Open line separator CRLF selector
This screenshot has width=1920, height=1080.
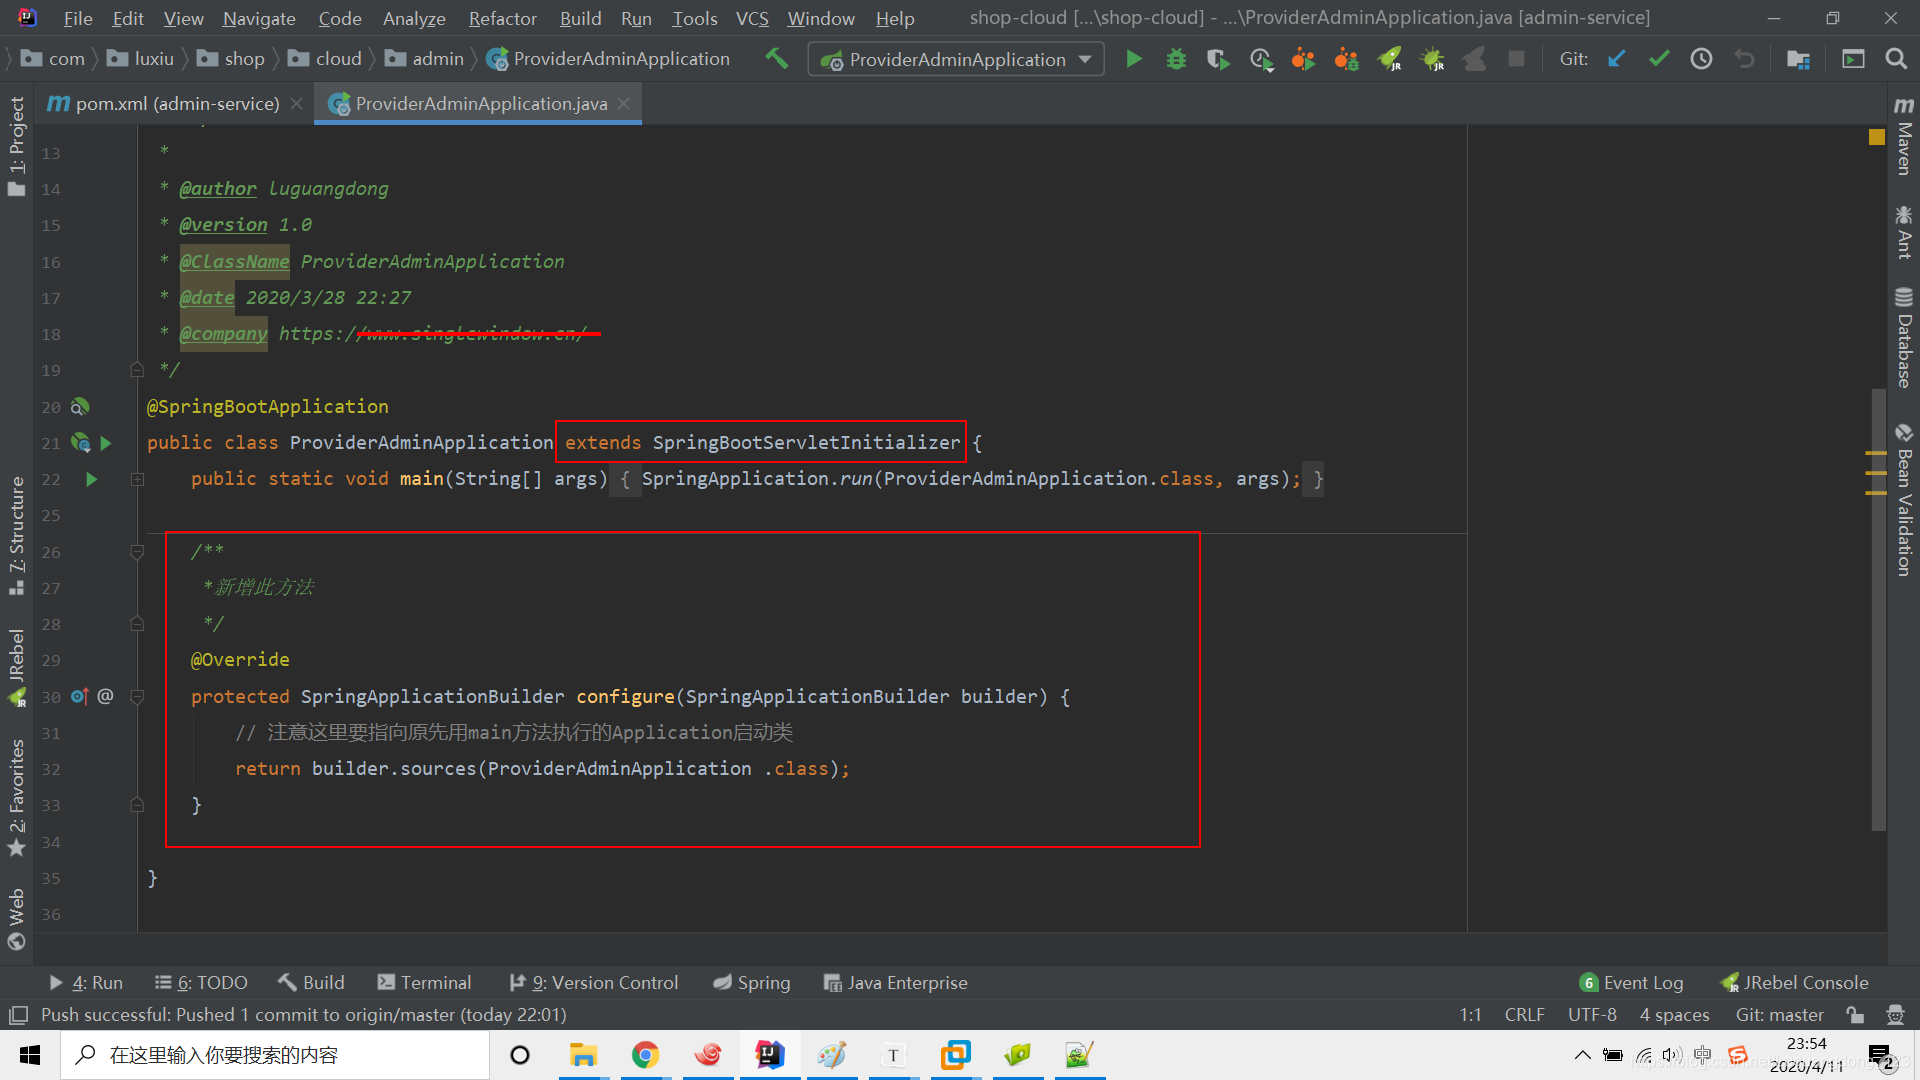click(x=1524, y=1015)
